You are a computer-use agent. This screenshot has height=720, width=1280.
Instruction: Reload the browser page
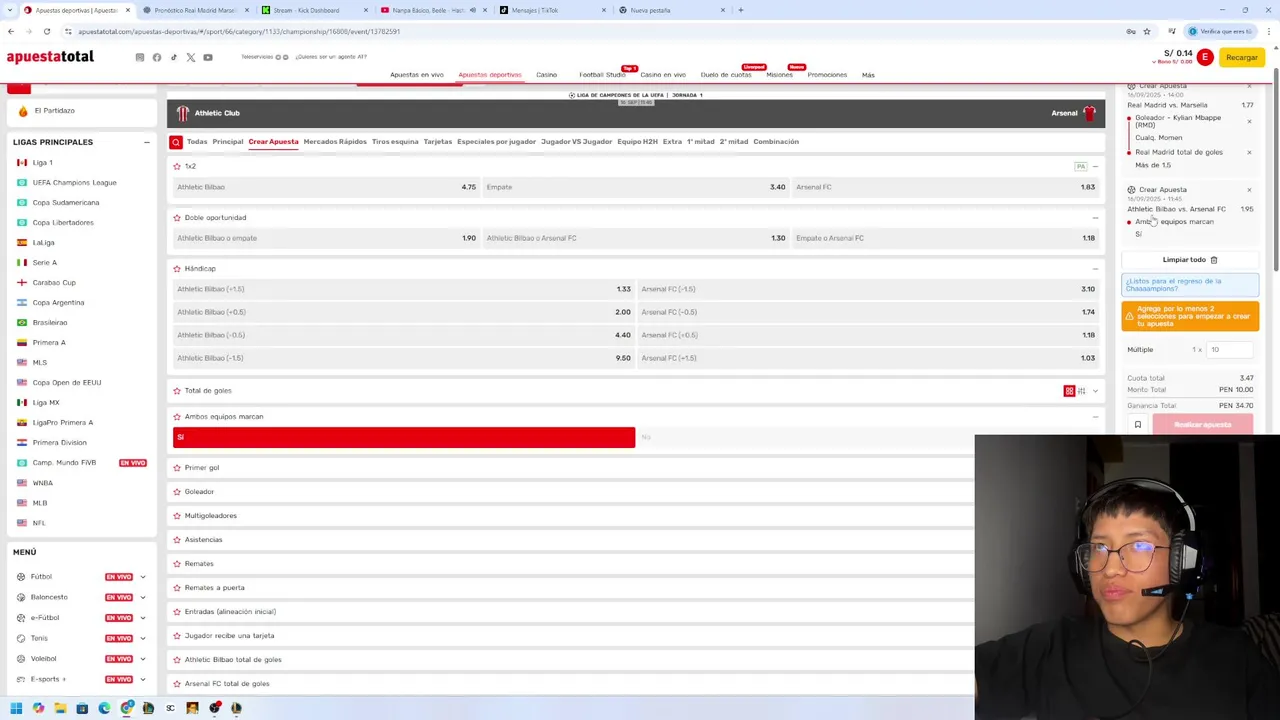click(46, 31)
